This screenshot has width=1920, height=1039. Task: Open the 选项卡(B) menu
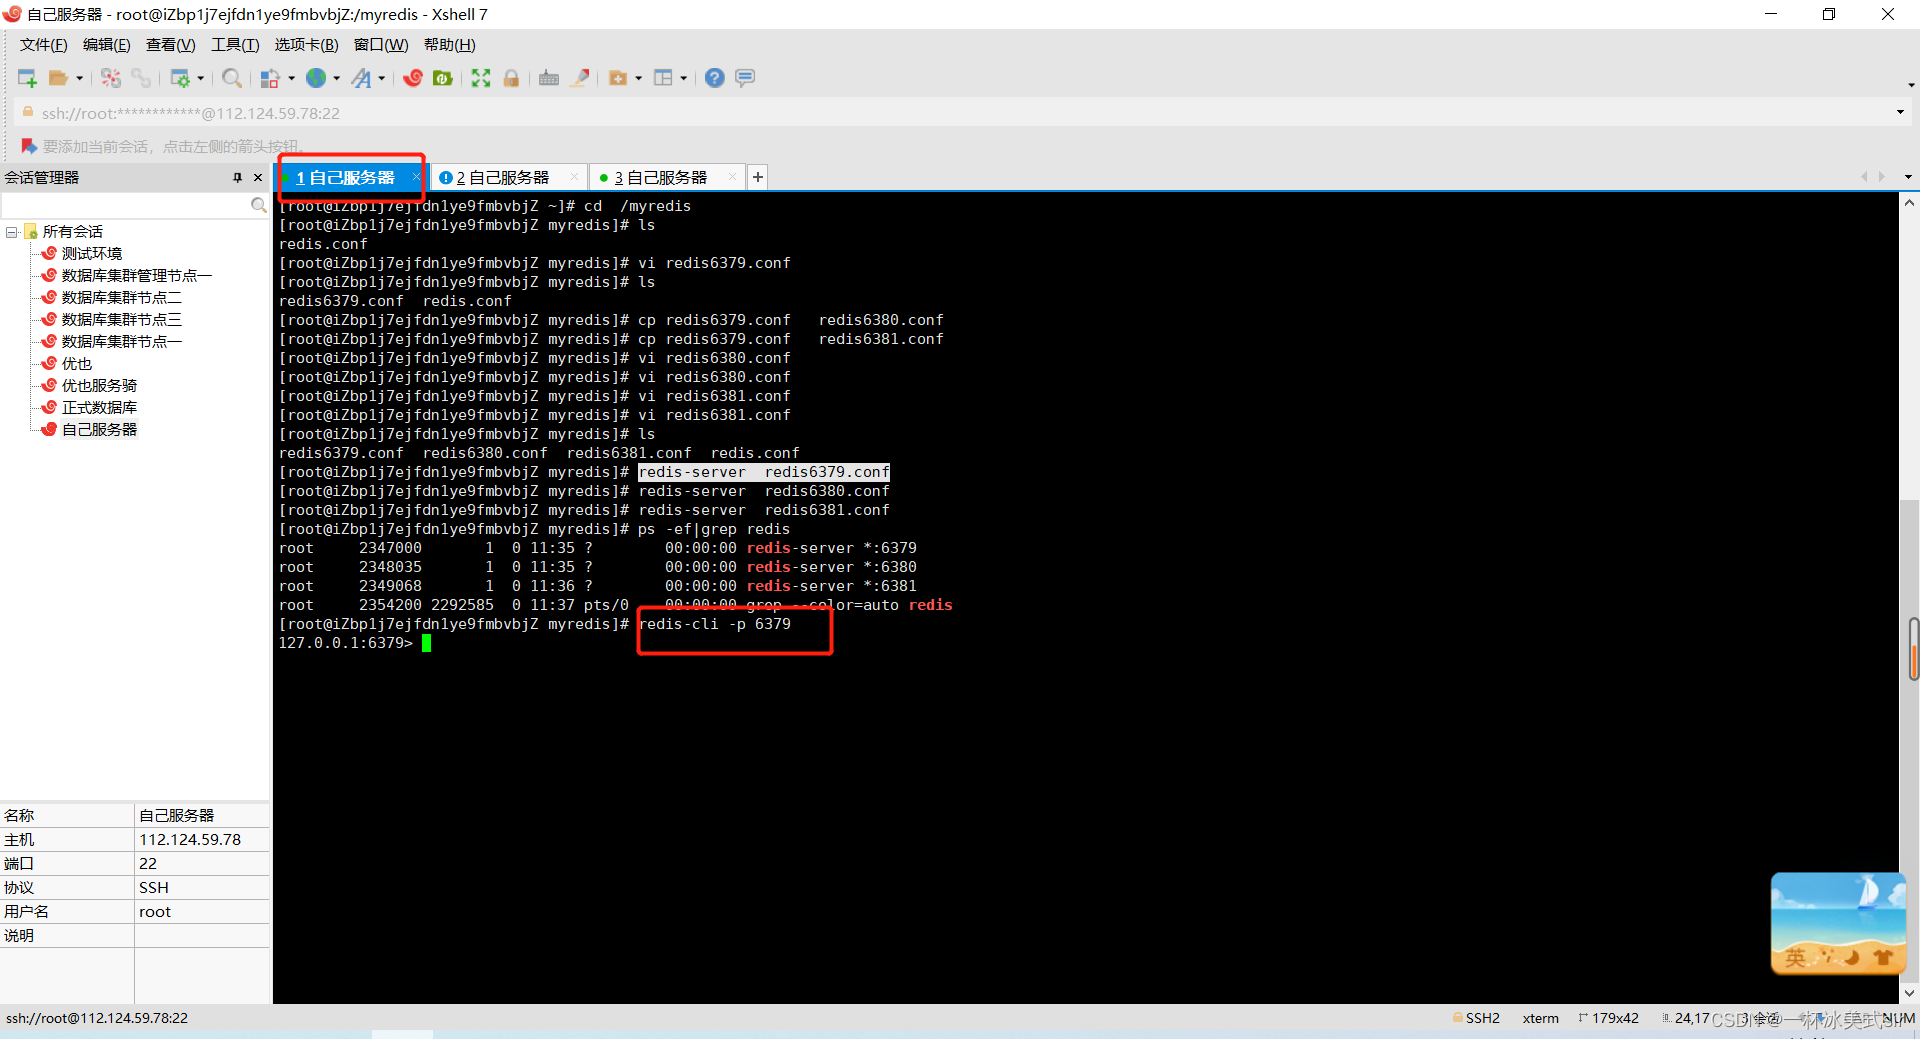(306, 45)
